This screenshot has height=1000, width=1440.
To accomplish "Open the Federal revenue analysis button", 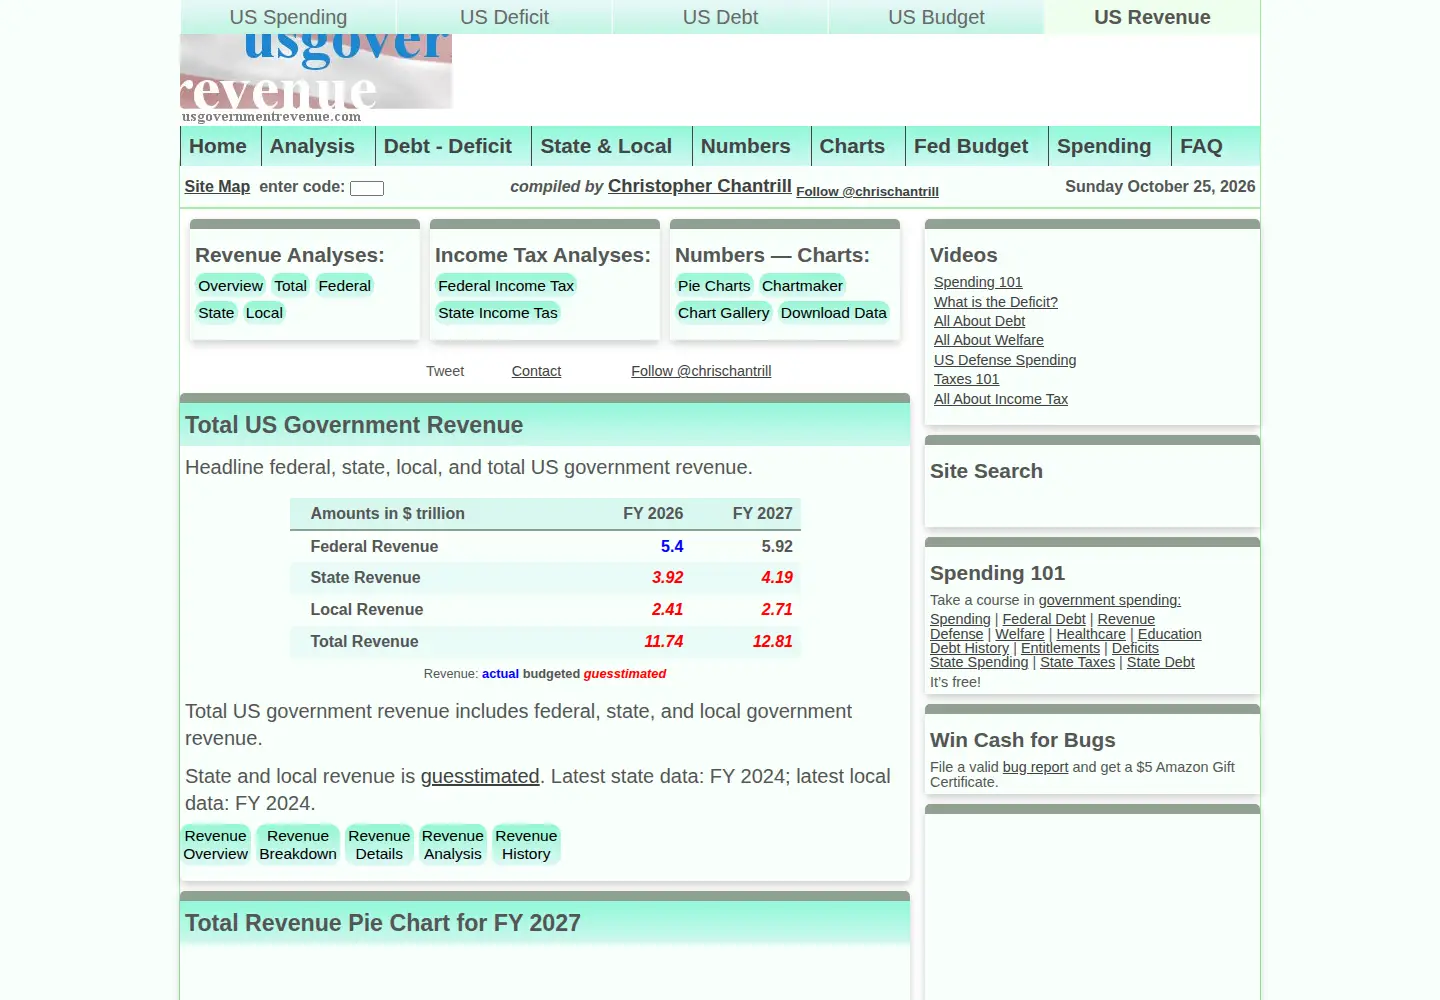I will click(344, 285).
